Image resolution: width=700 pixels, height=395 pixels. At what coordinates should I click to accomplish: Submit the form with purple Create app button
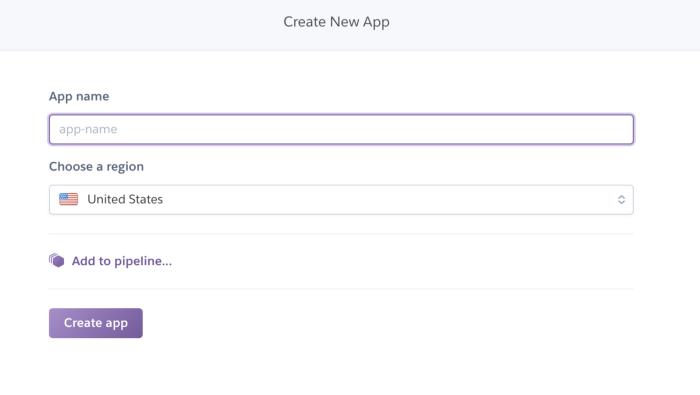96,323
